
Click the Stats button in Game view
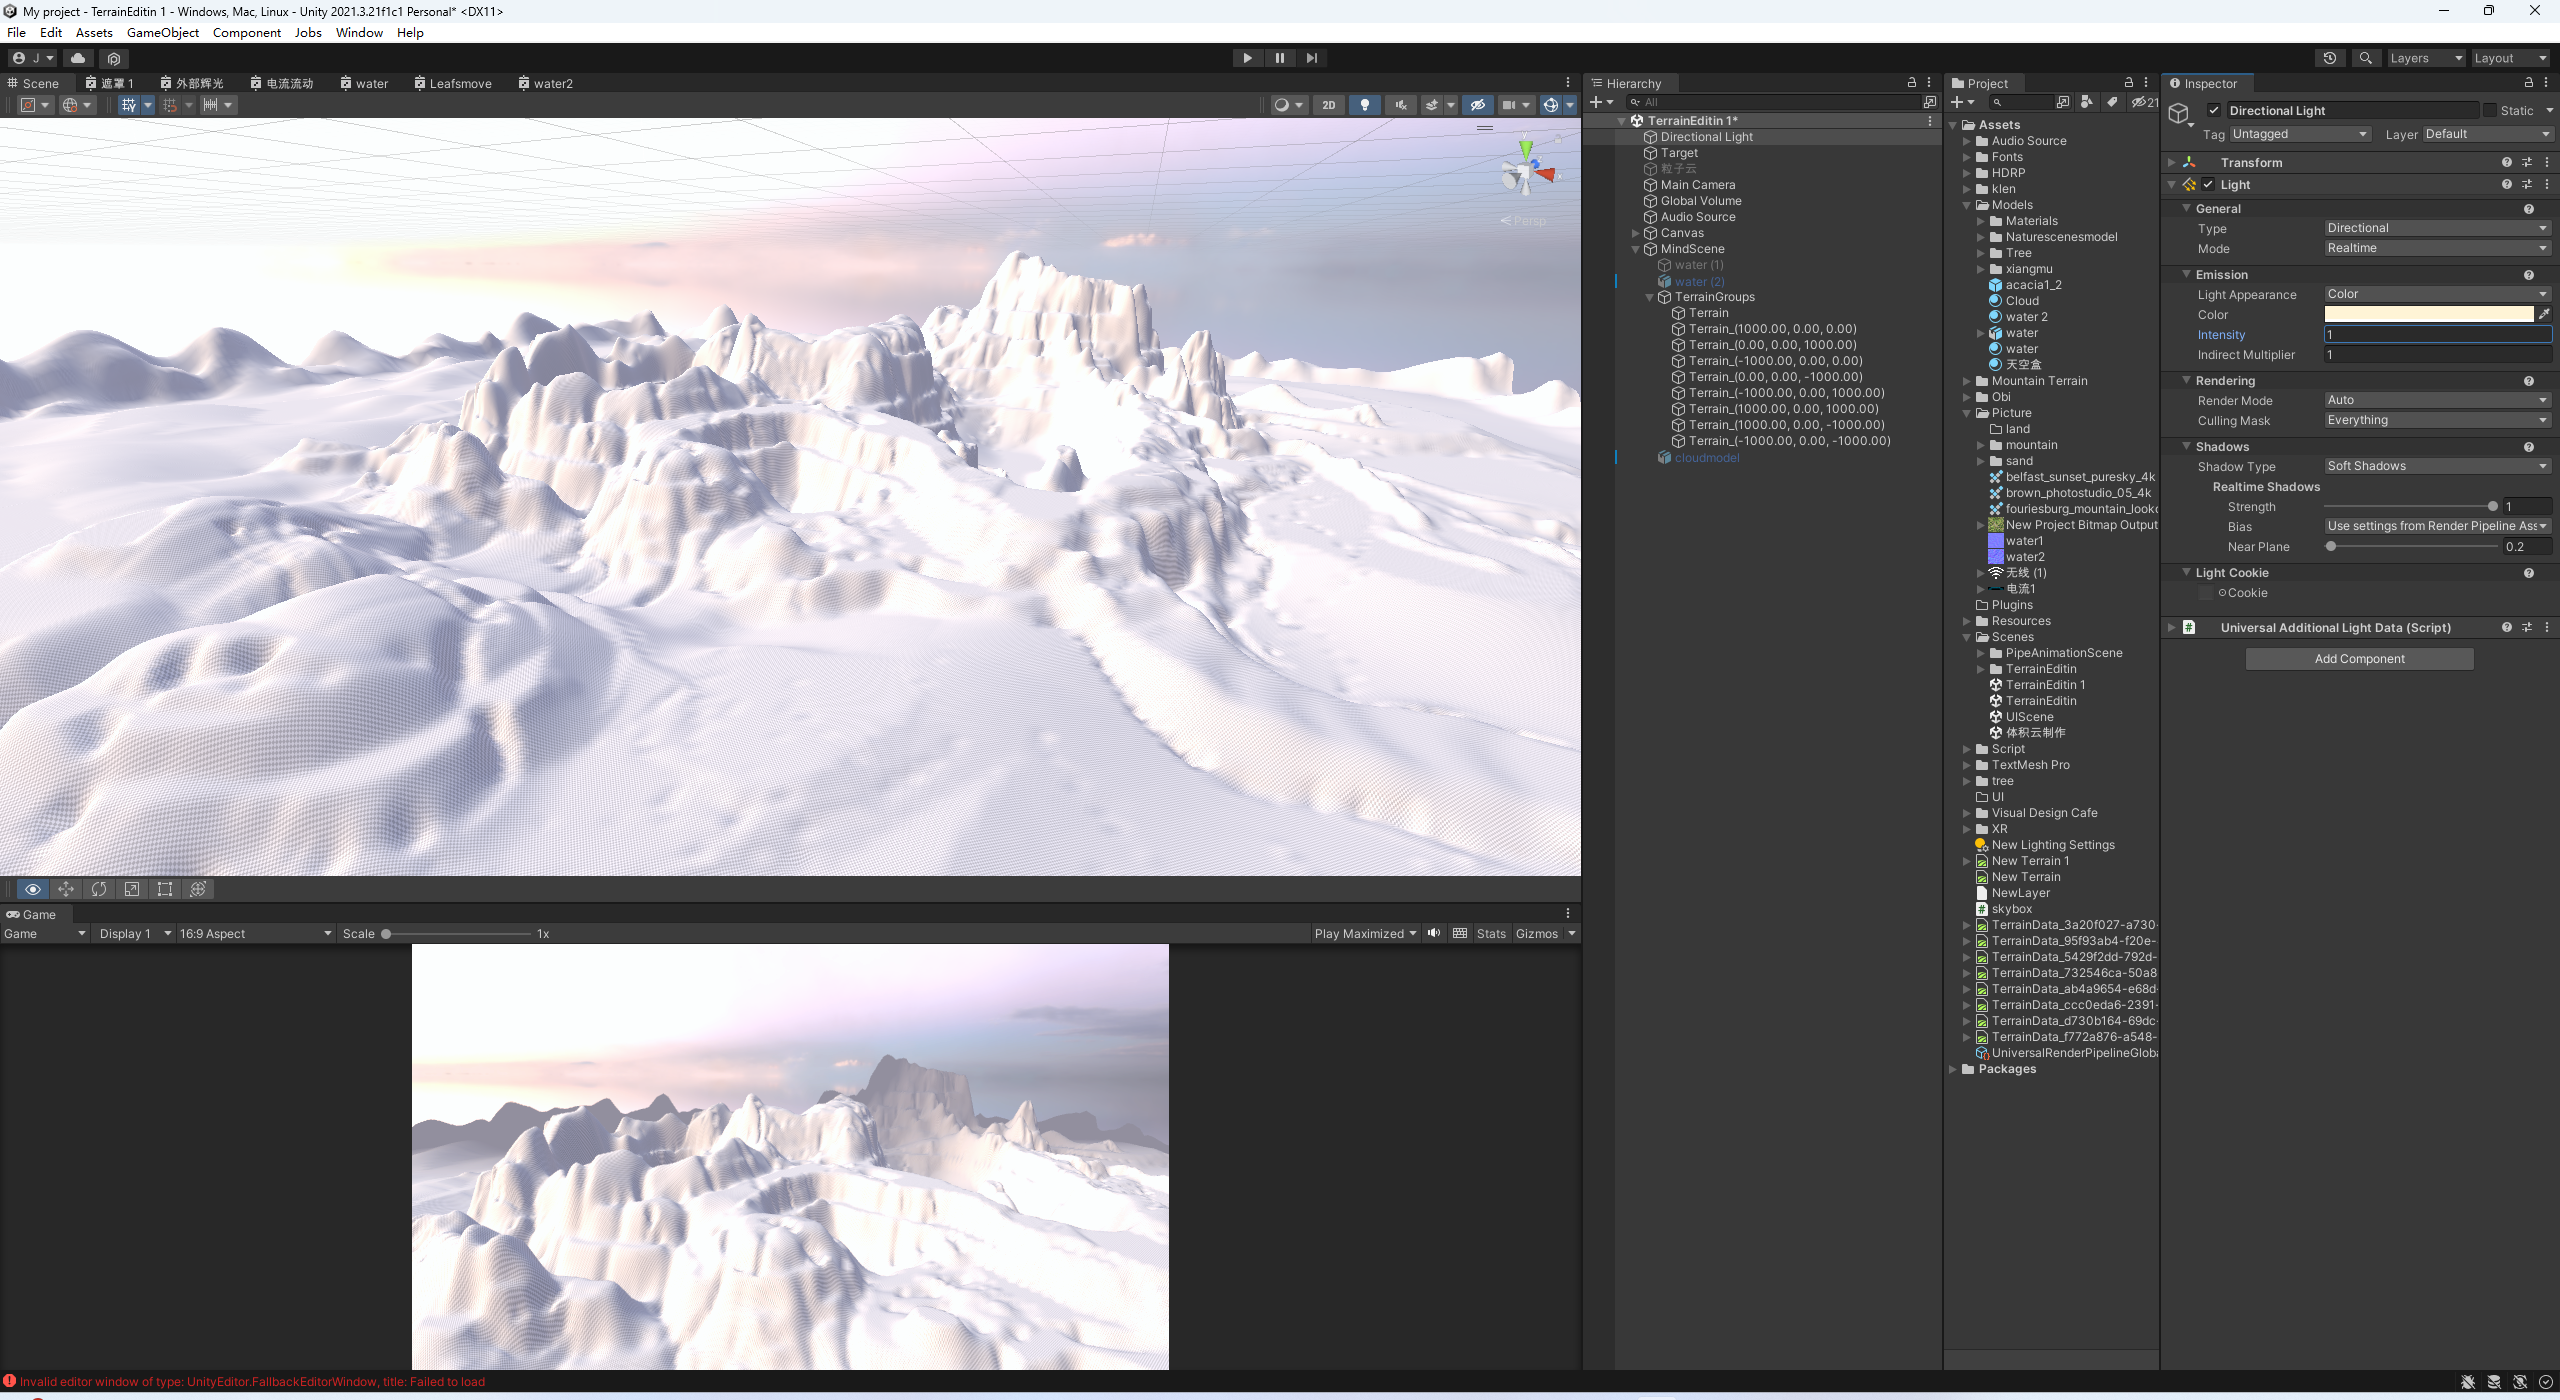[x=1491, y=934]
